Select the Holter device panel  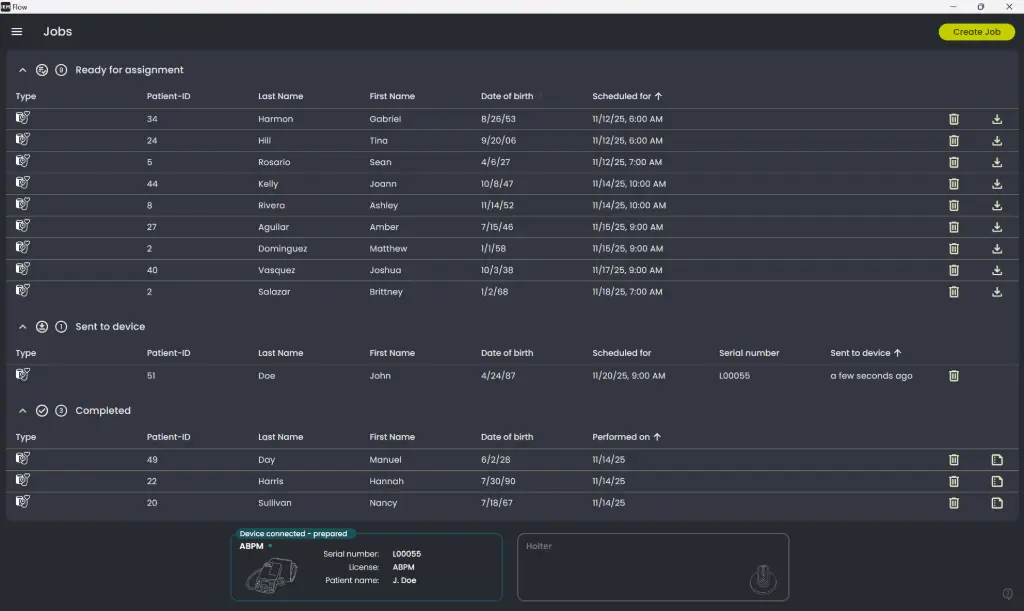[652, 567]
